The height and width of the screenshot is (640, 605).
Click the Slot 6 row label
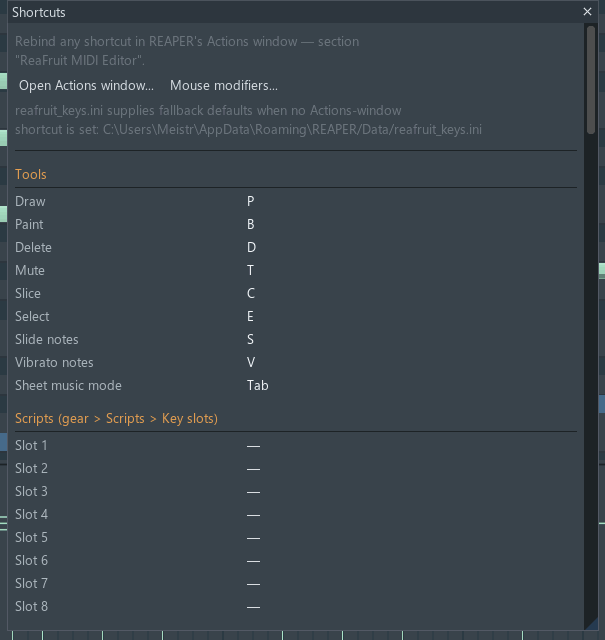tap(31, 561)
